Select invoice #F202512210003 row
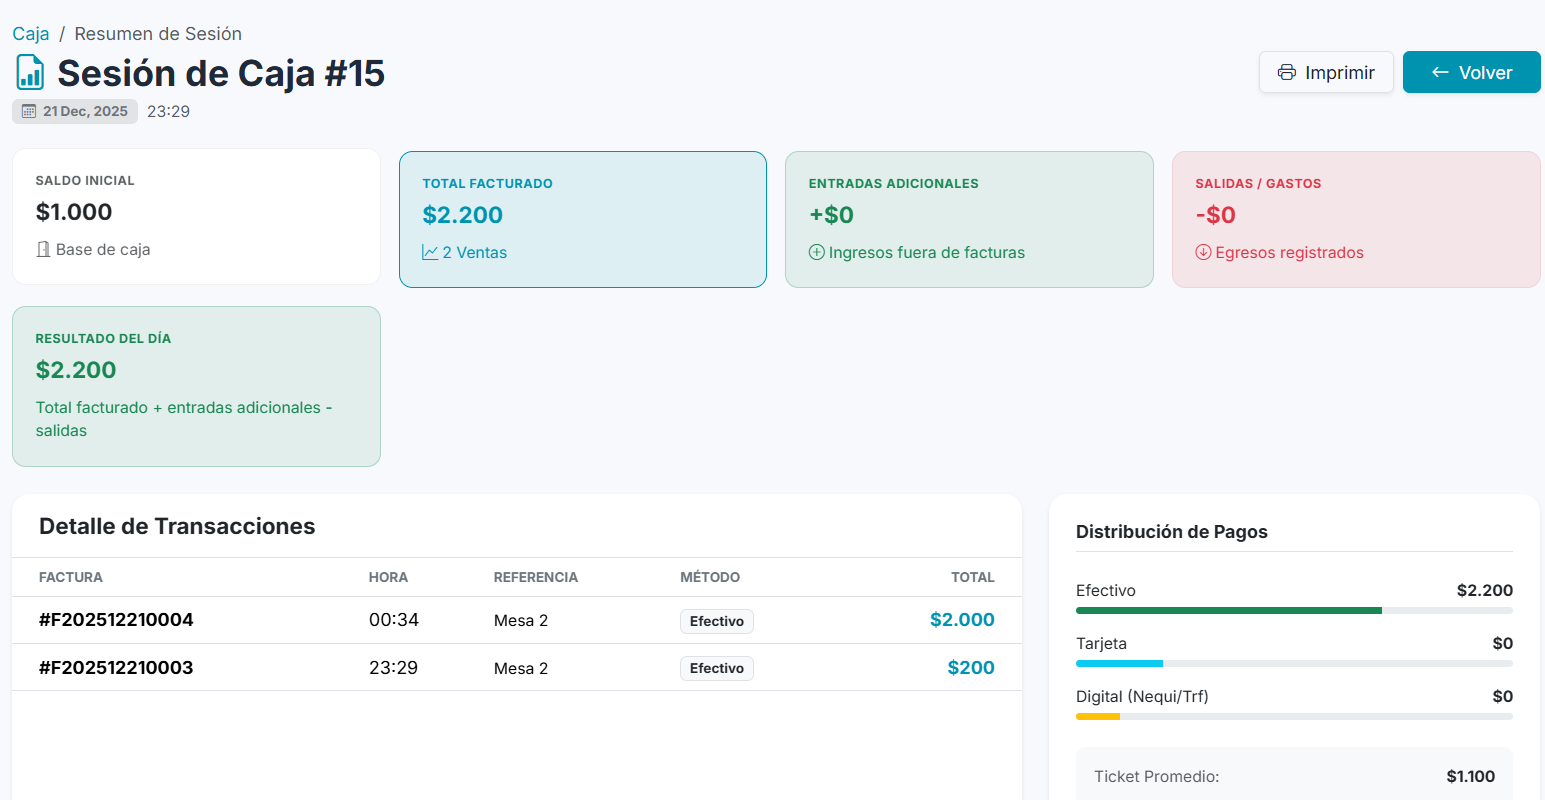Screen dimensions: 1545x800 116,668
